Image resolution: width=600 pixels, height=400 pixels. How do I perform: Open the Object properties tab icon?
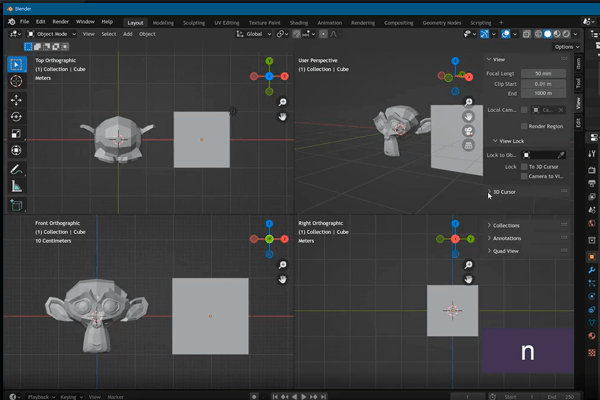pos(592,257)
